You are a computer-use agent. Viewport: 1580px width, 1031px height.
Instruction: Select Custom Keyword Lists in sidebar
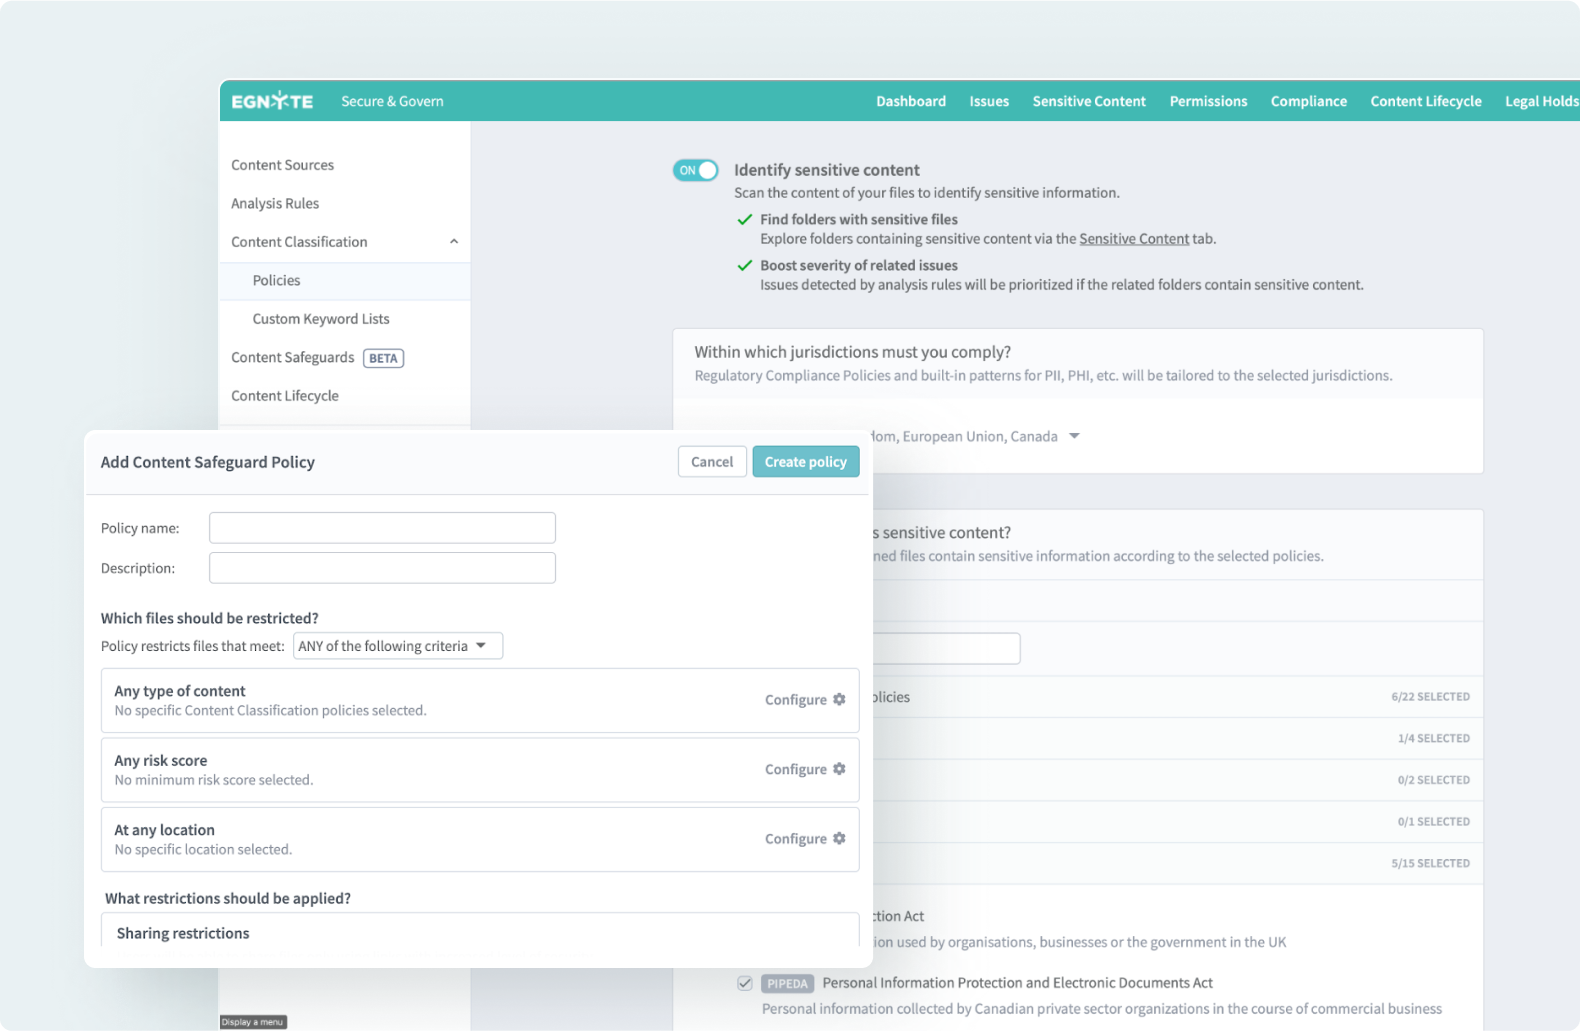tap(321, 319)
